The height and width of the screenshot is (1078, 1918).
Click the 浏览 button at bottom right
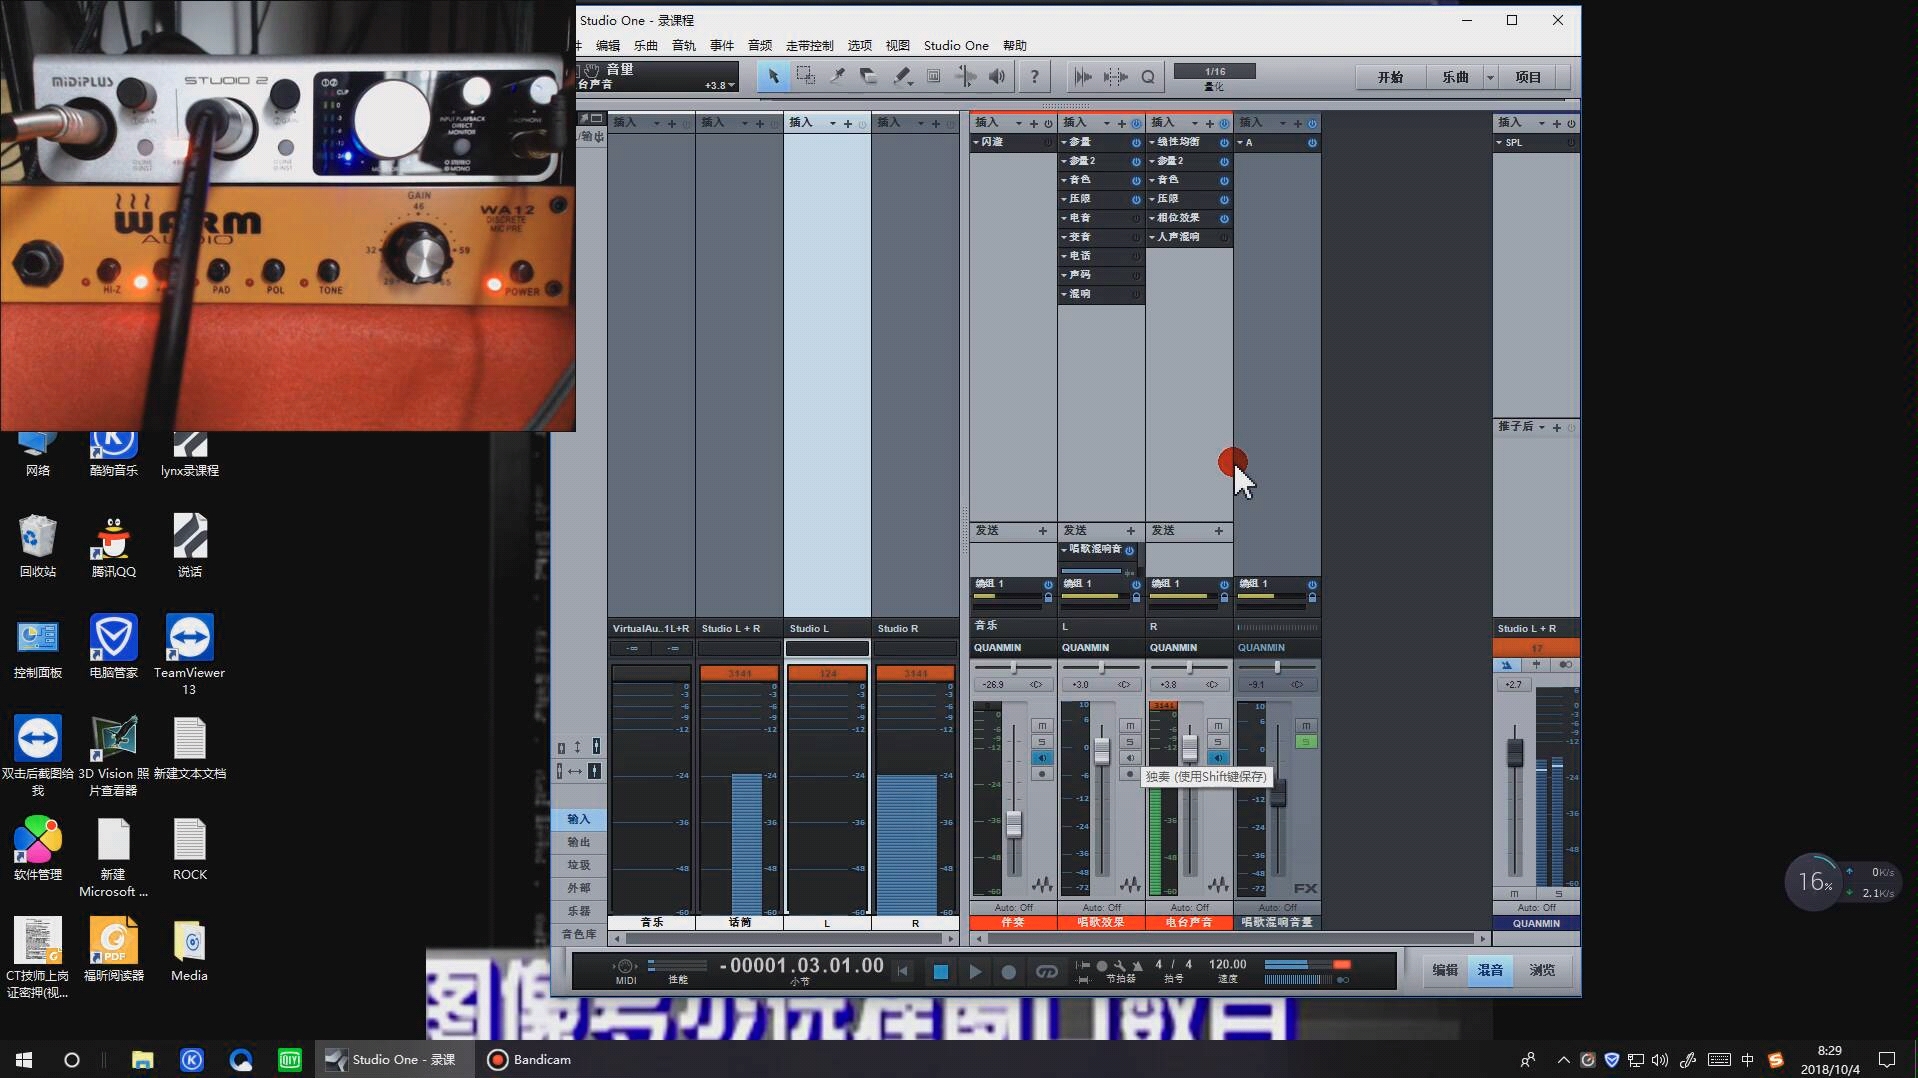[1541, 970]
